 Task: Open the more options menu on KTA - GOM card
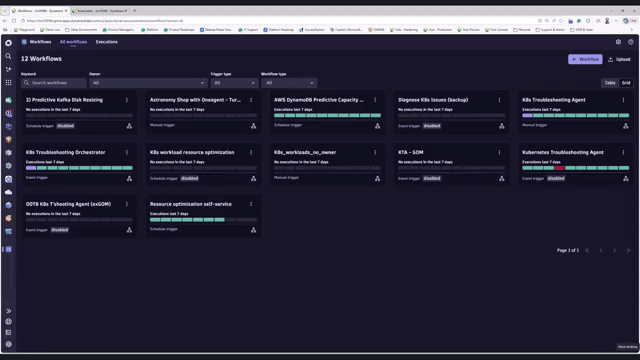coord(499,152)
